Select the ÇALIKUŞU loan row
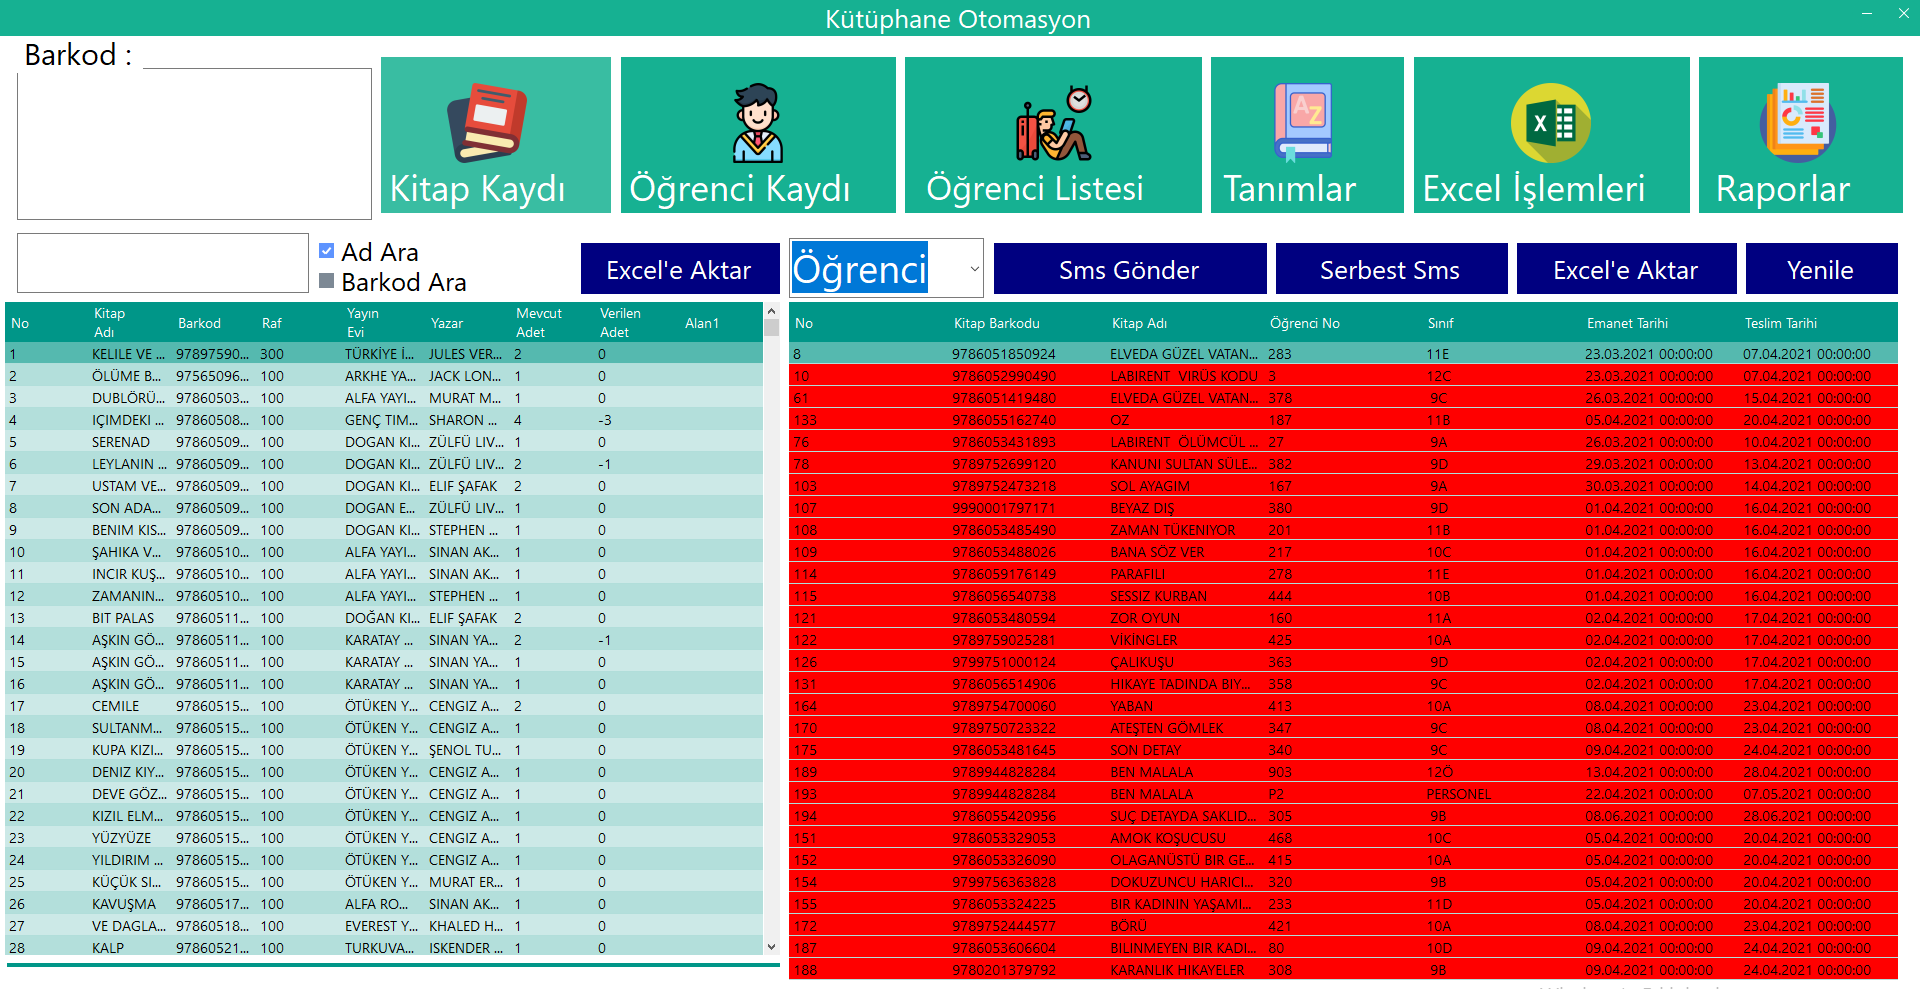 (x=1343, y=662)
